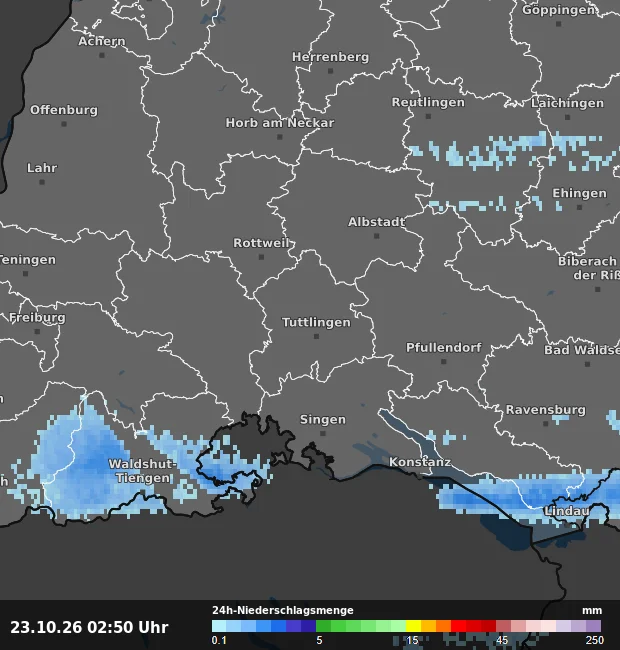This screenshot has width=620, height=650.
Task: Click the Freiburg city marker dot
Action: coord(37,332)
